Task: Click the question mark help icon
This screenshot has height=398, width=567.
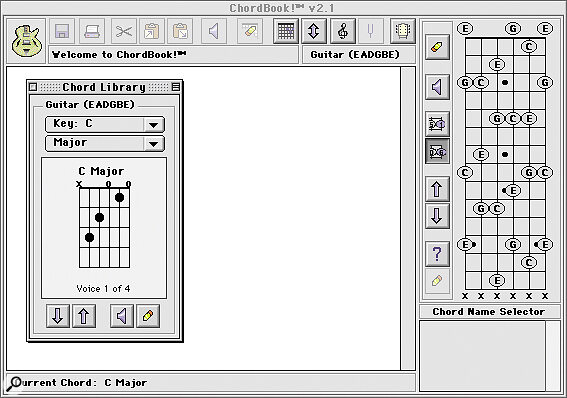Action: [437, 254]
